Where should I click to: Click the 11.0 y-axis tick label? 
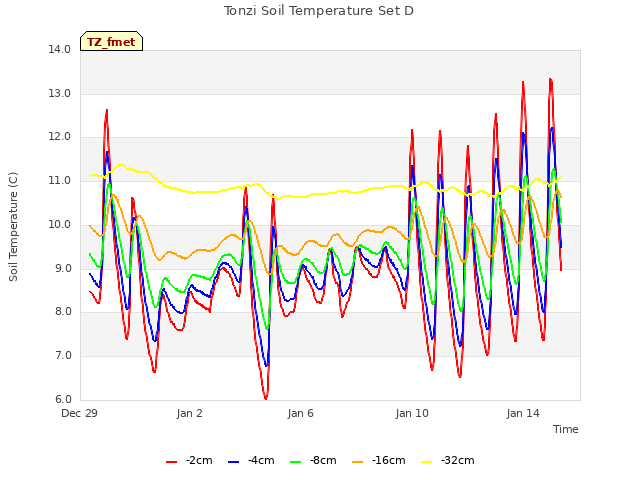coord(60,180)
